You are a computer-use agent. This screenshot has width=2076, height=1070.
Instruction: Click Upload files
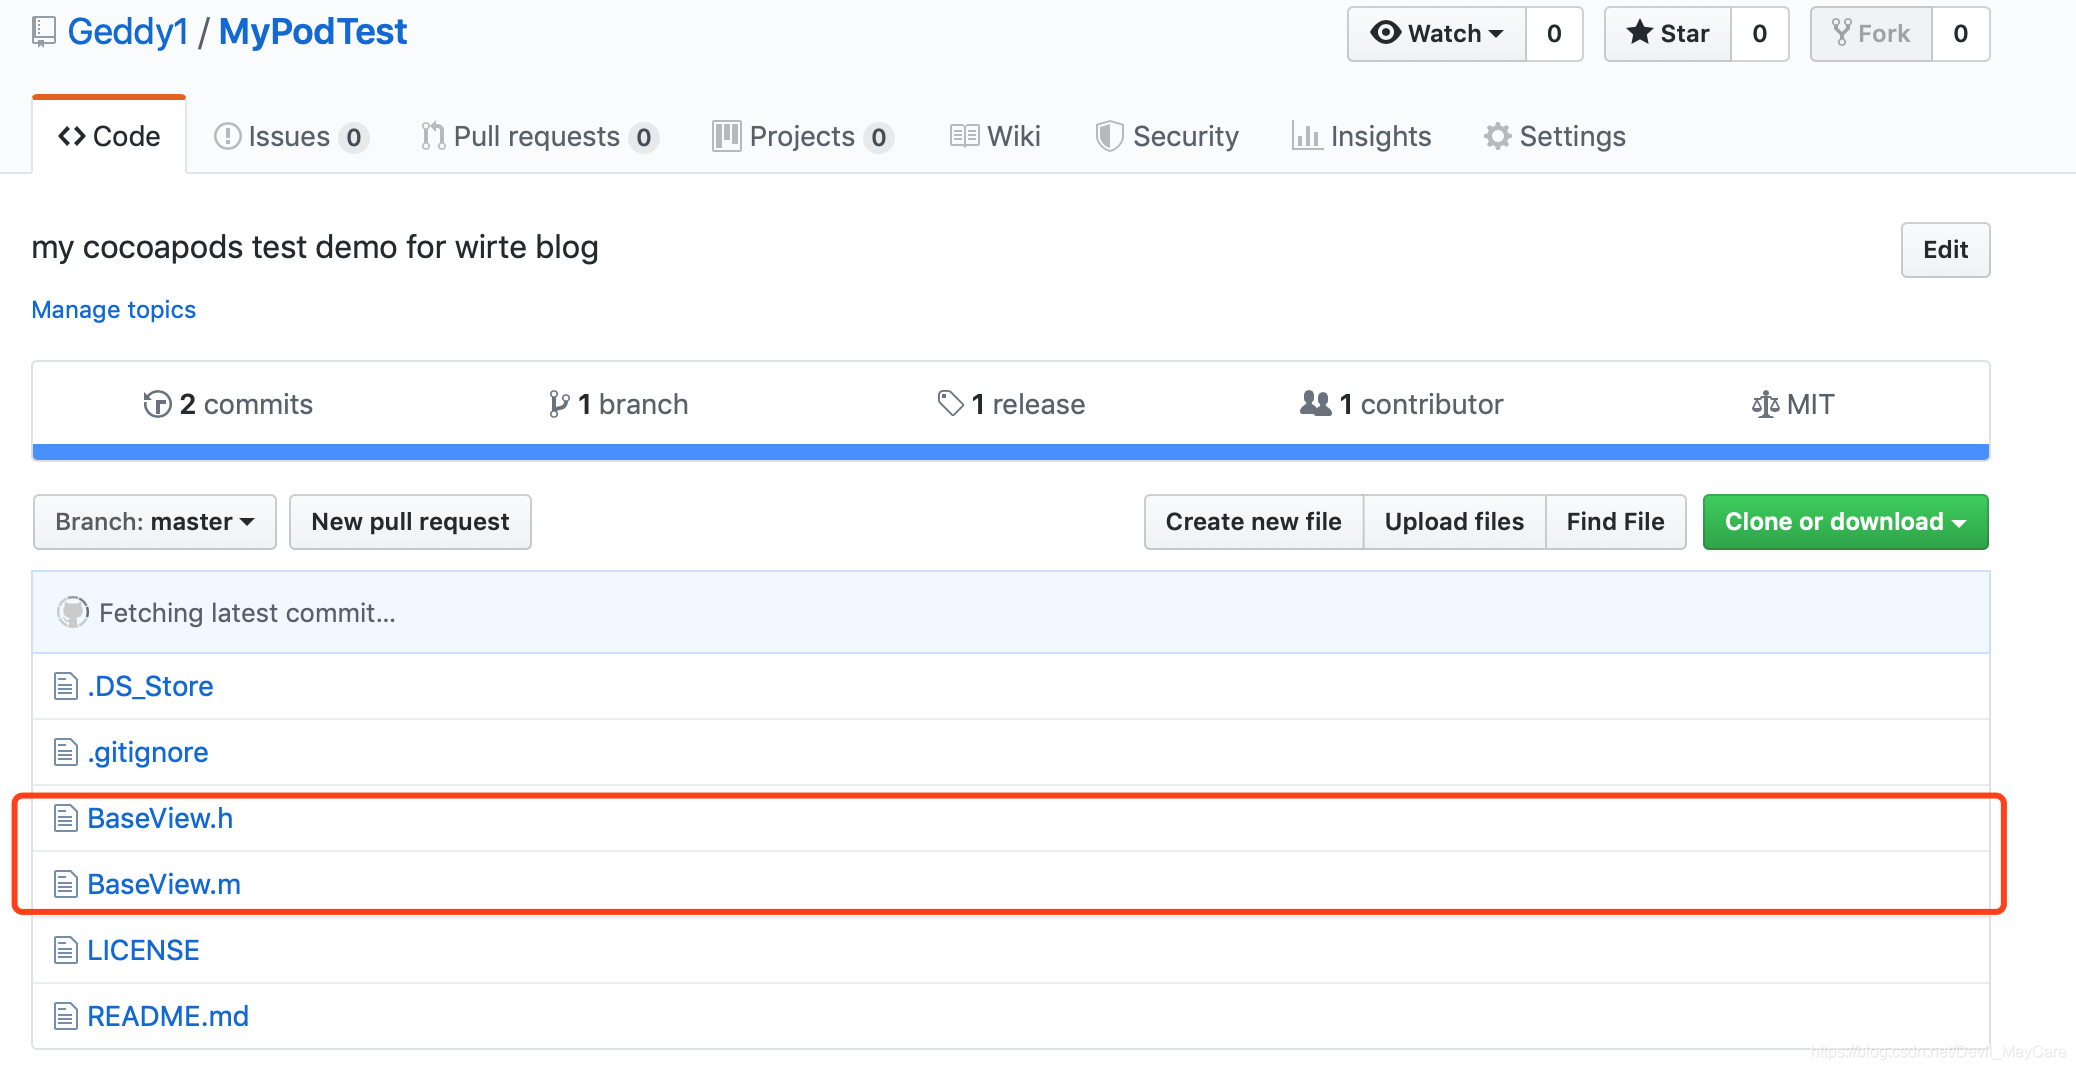click(1454, 522)
